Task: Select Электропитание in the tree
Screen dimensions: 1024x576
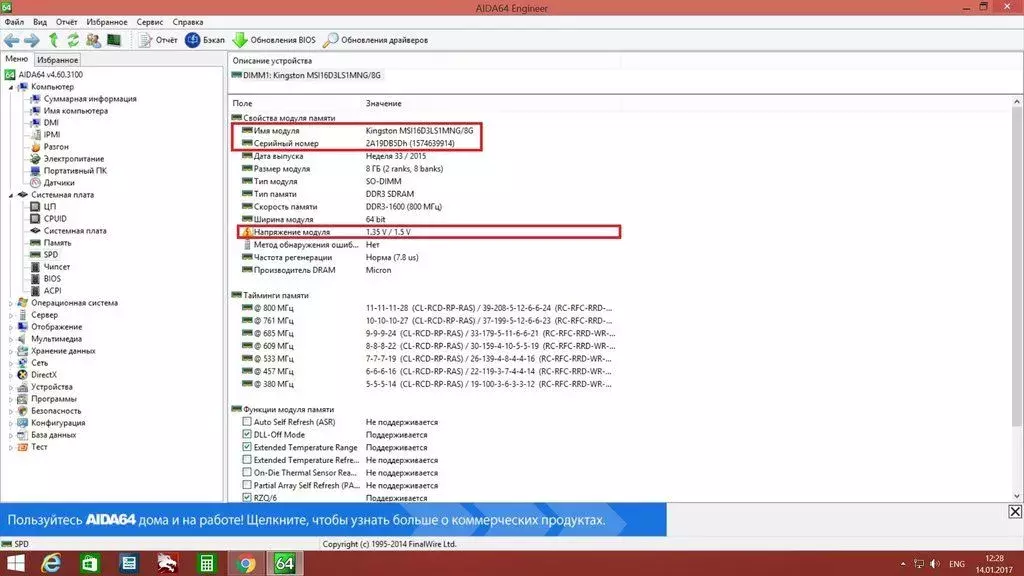Action: 74,159
